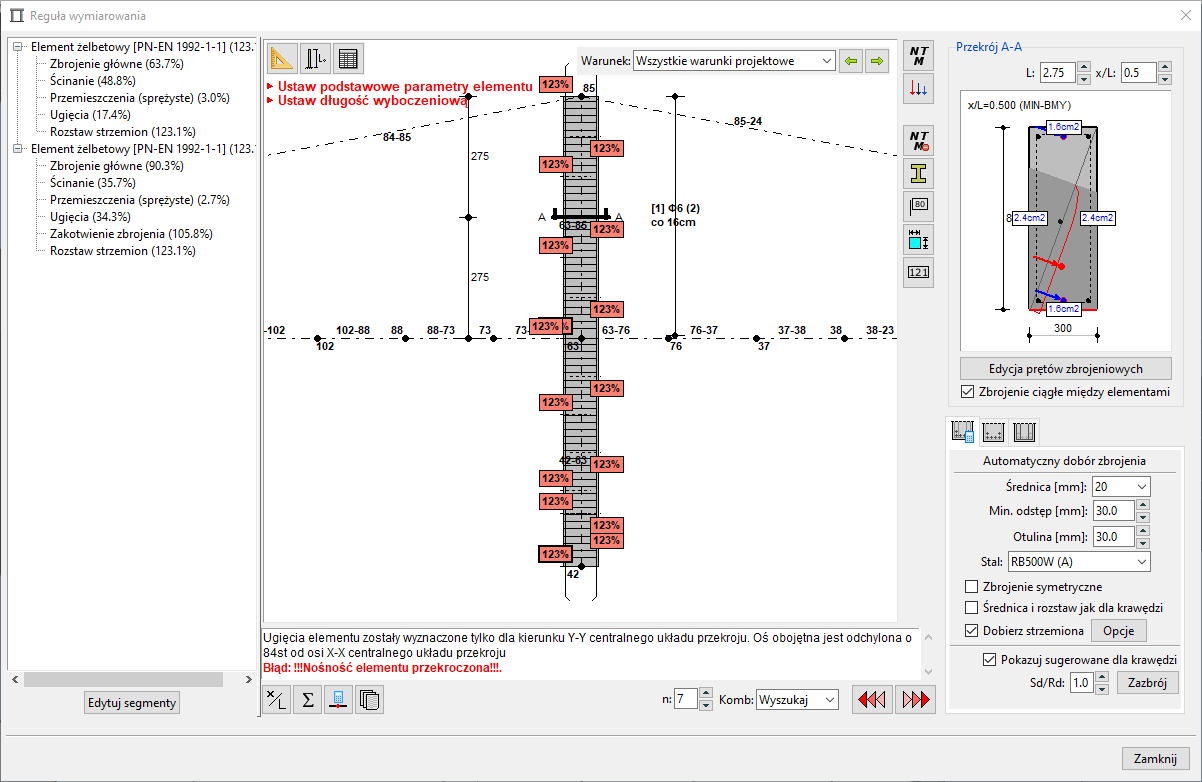Click the yellow set-square parameters icon

point(284,60)
